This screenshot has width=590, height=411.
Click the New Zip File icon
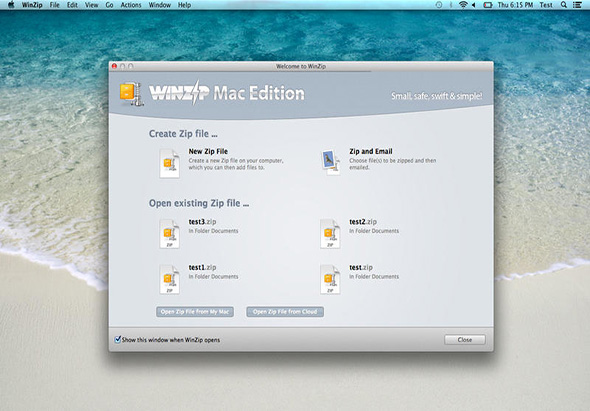(169, 163)
